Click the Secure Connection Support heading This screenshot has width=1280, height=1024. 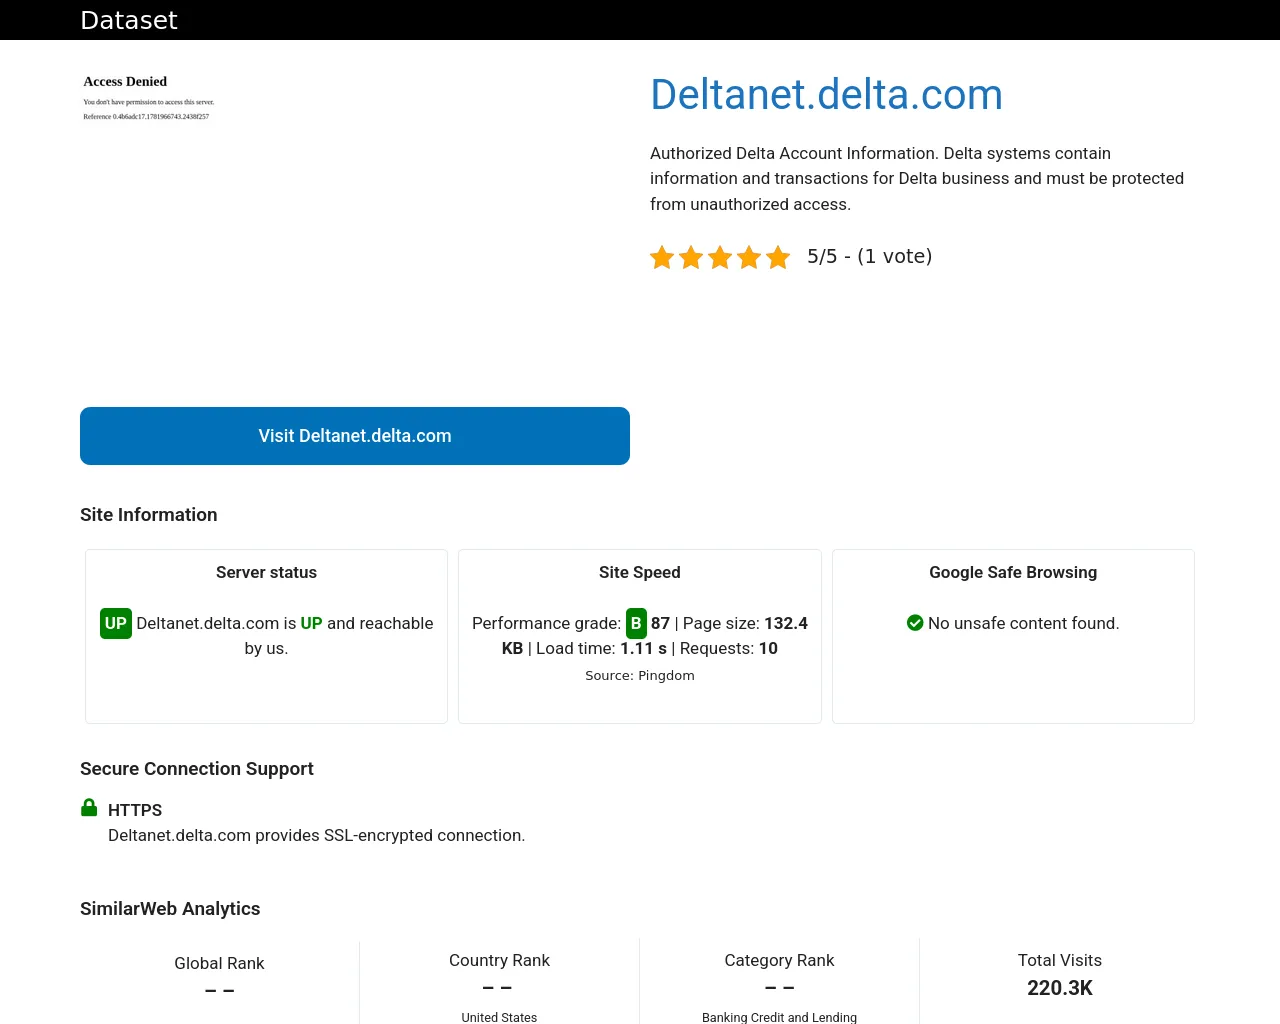(197, 769)
